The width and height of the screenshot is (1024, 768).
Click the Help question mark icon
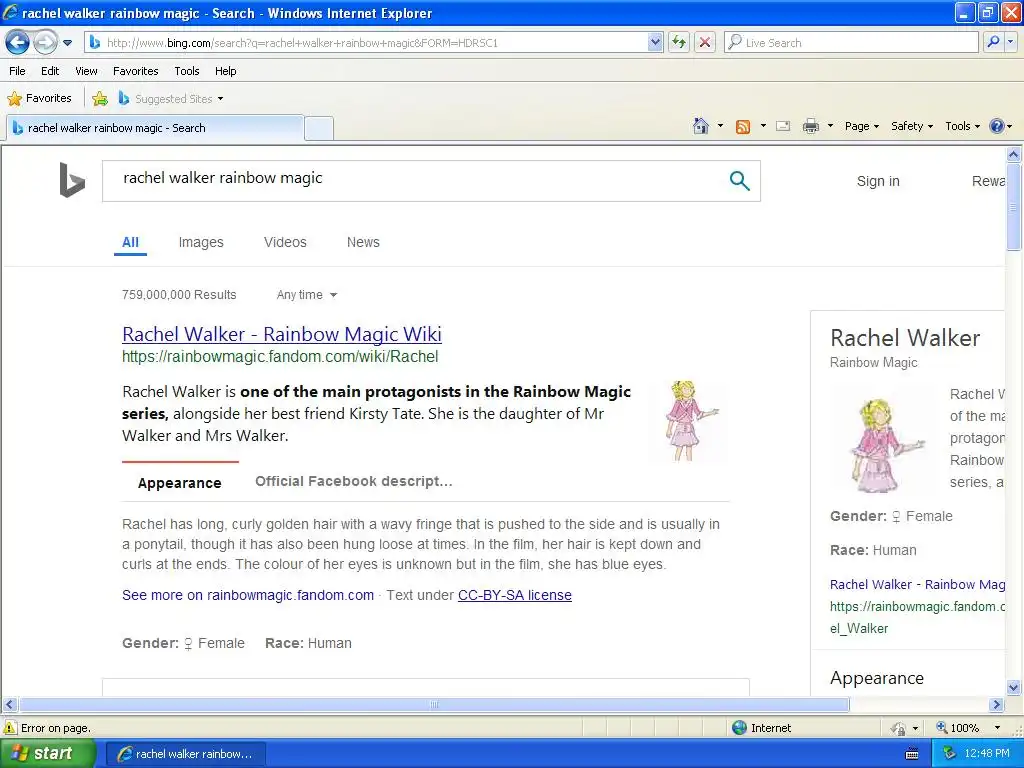997,126
